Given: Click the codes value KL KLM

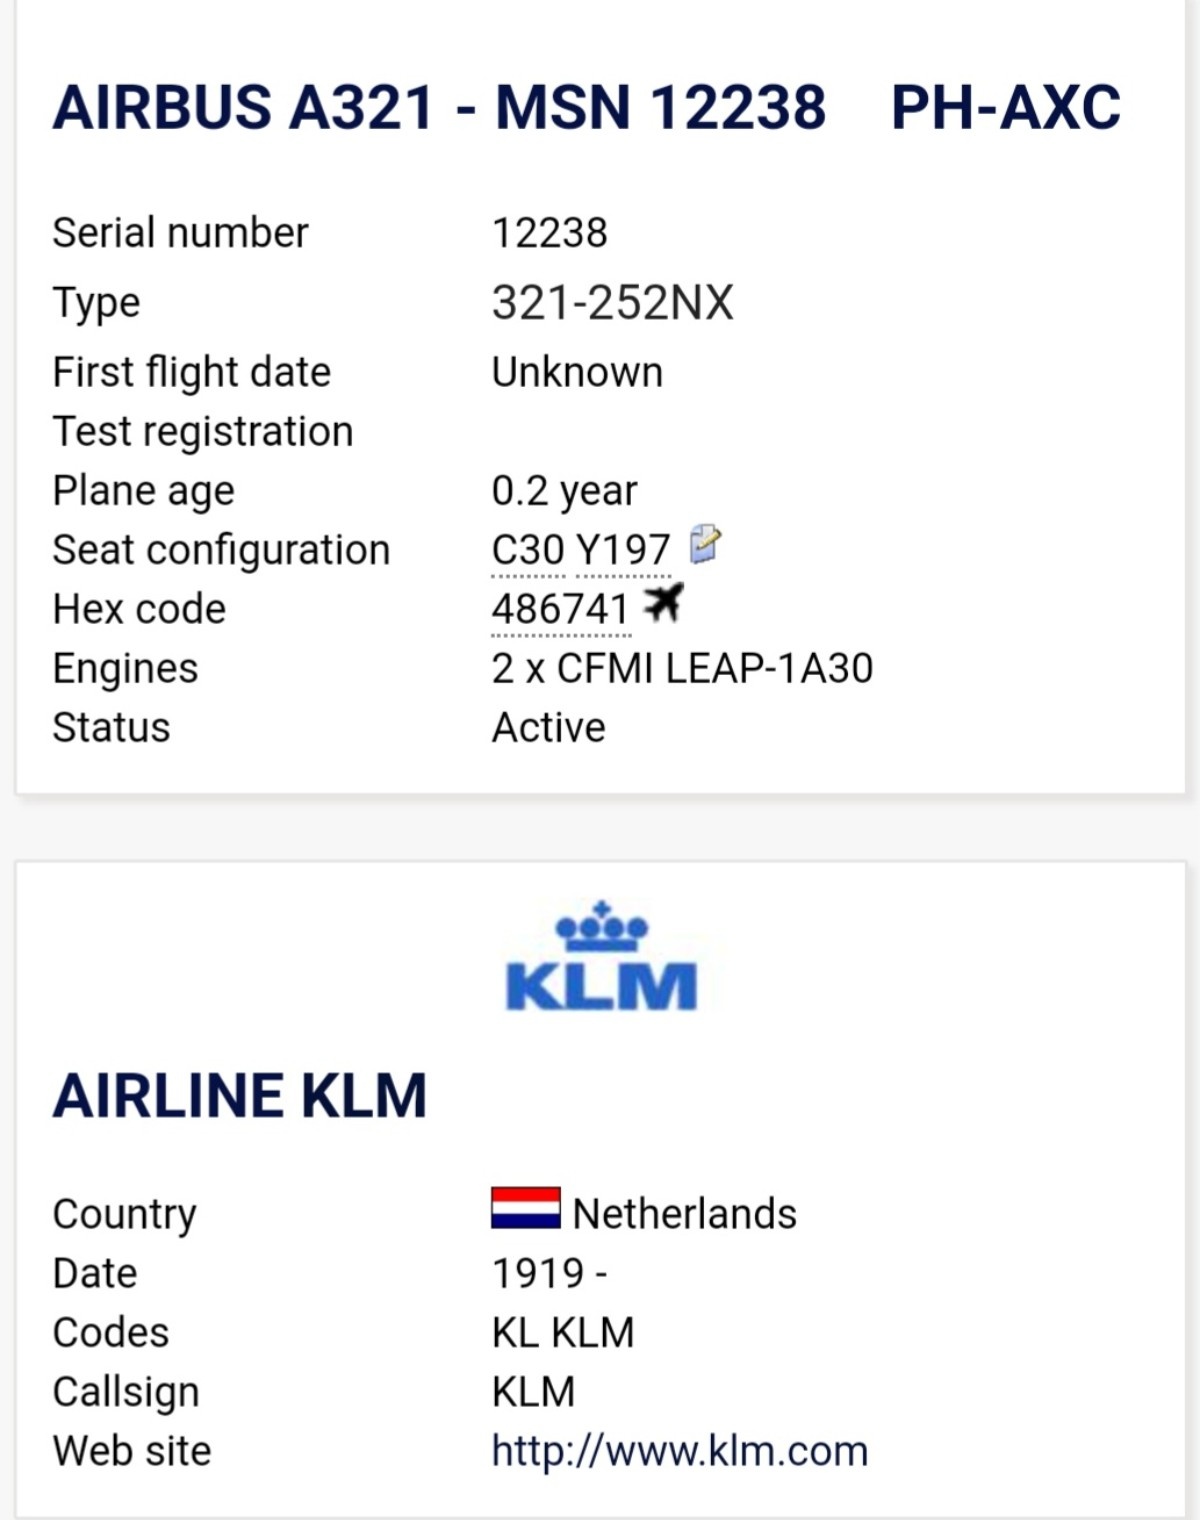Looking at the screenshot, I should click(x=563, y=1332).
